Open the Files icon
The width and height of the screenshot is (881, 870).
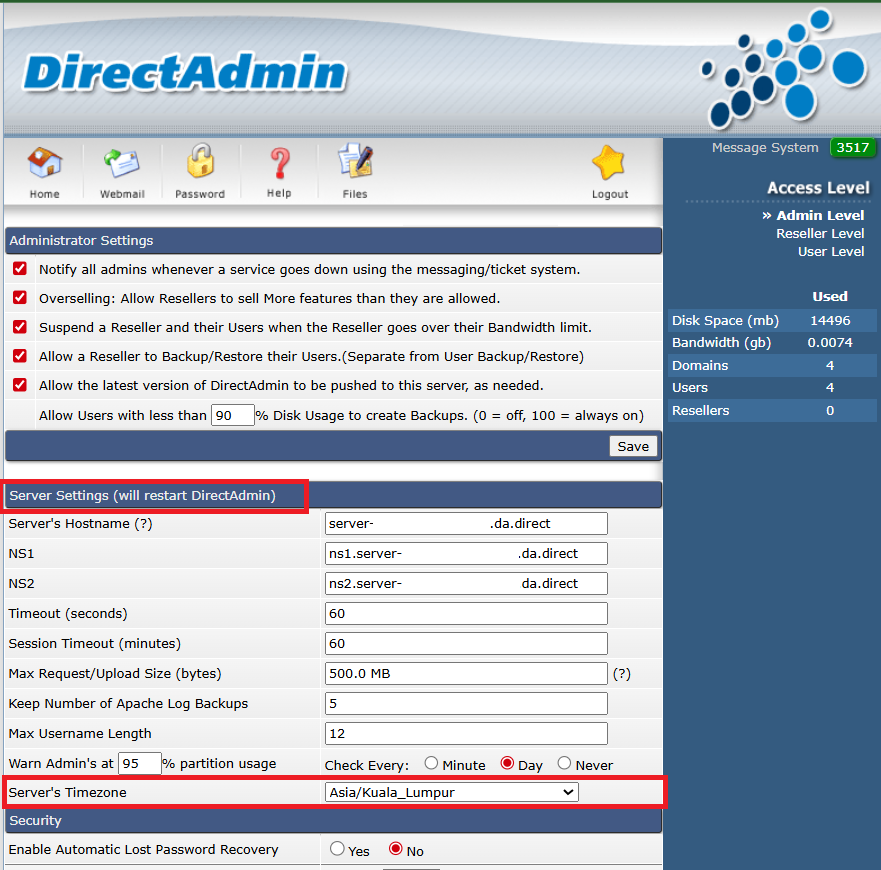[355, 161]
